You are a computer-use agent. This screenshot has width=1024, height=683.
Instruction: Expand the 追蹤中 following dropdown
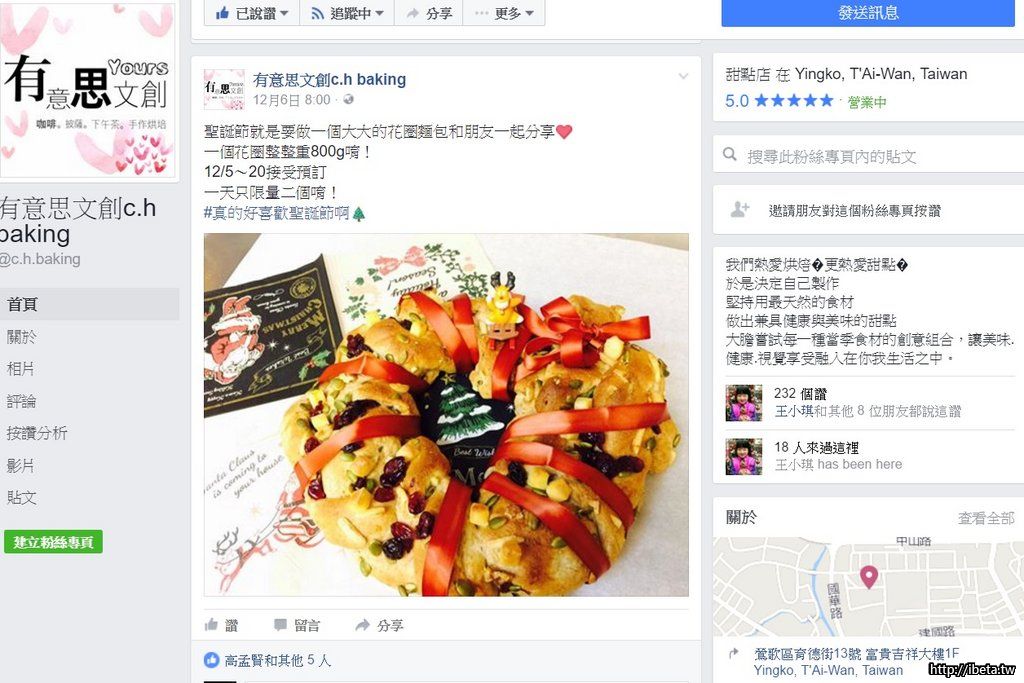click(x=347, y=12)
